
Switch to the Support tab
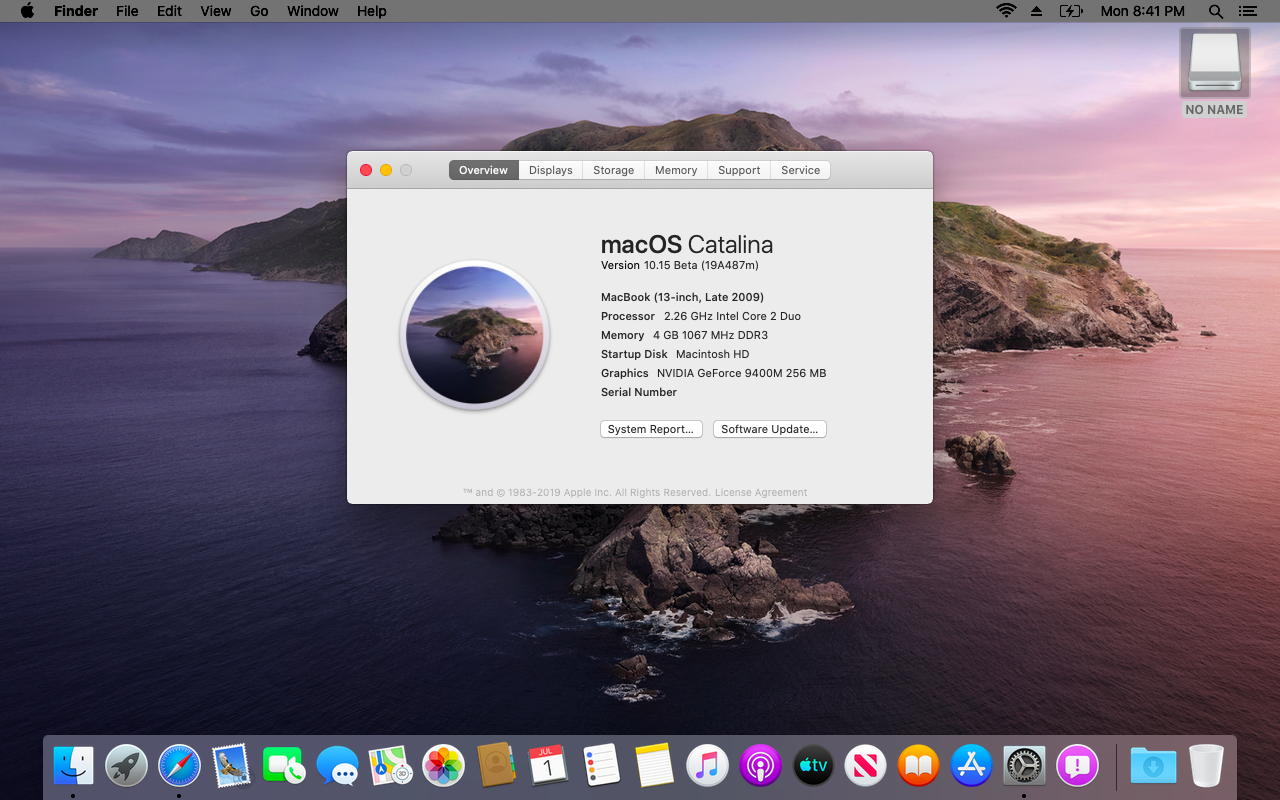(x=739, y=170)
